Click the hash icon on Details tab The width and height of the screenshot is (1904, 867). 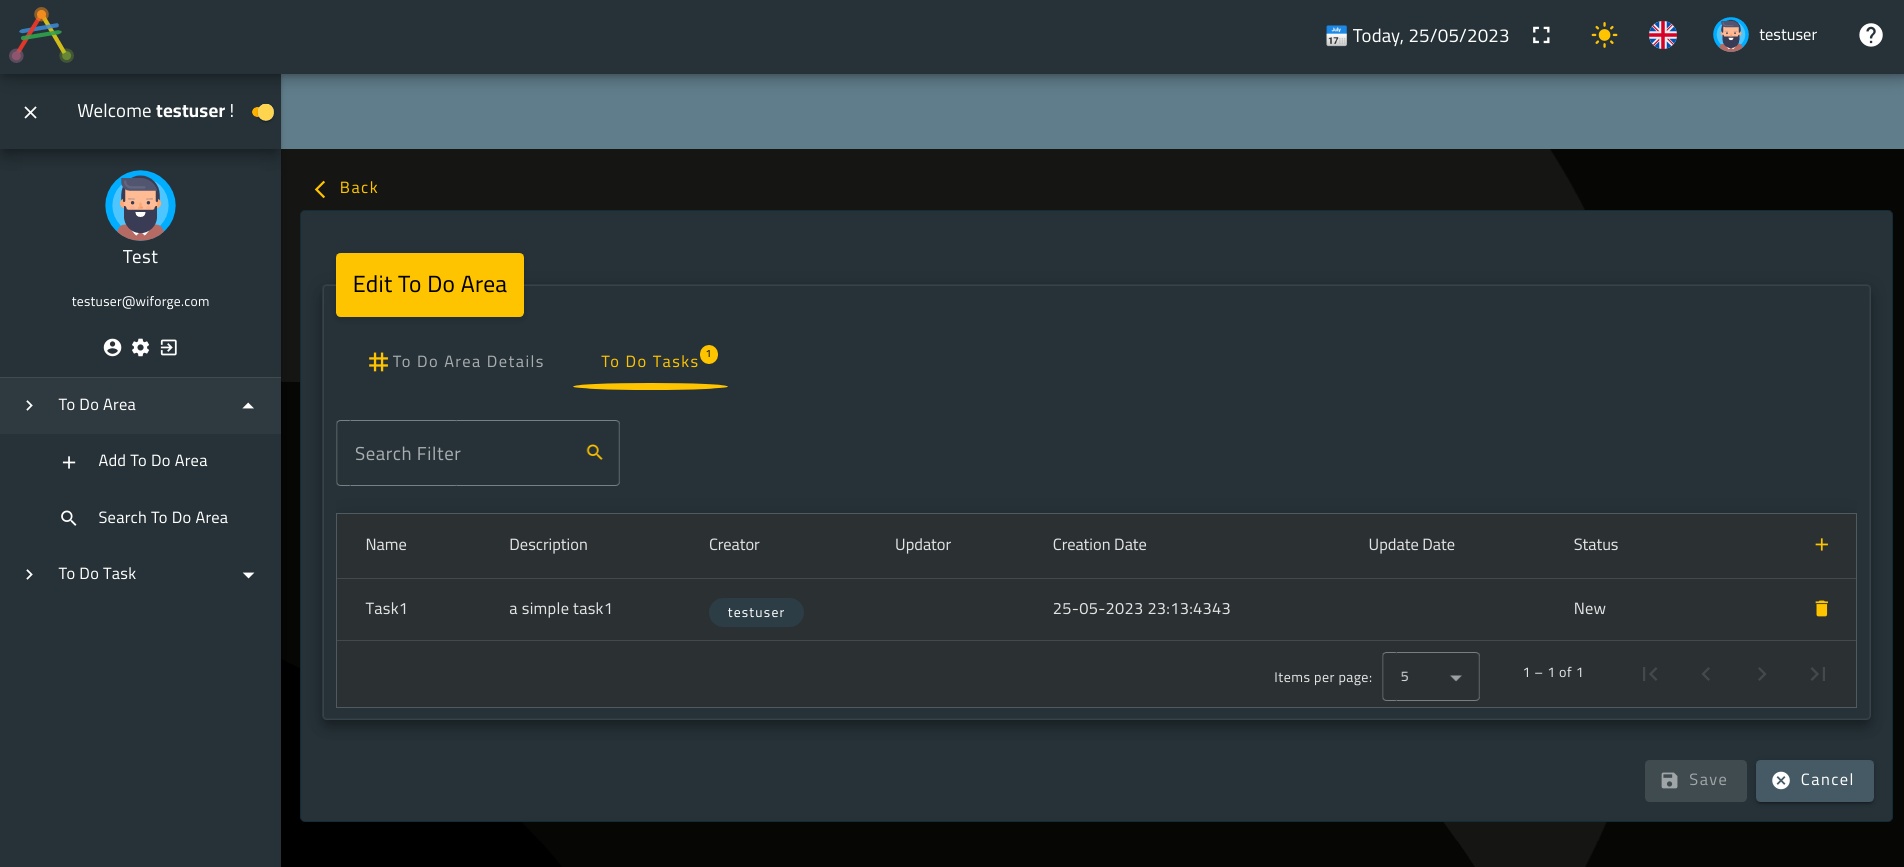378,362
